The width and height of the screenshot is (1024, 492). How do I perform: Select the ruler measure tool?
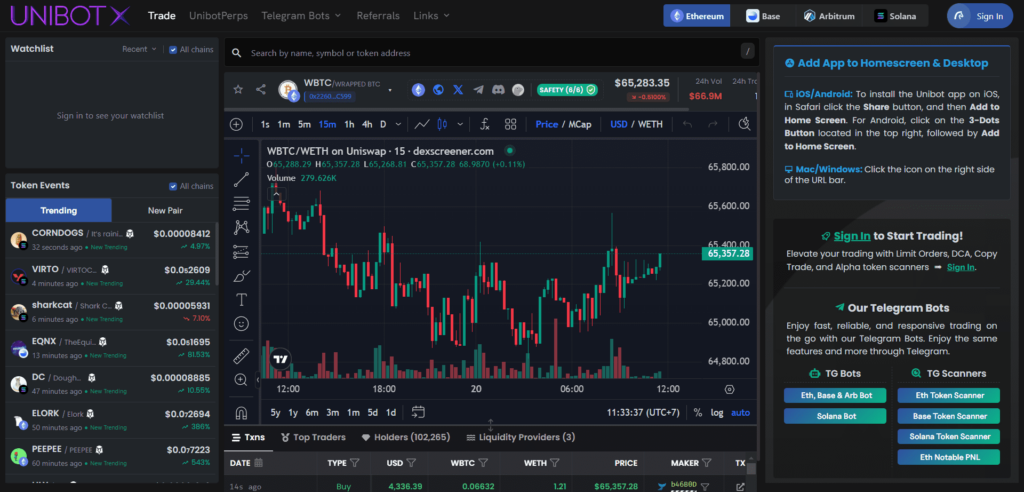coord(242,356)
